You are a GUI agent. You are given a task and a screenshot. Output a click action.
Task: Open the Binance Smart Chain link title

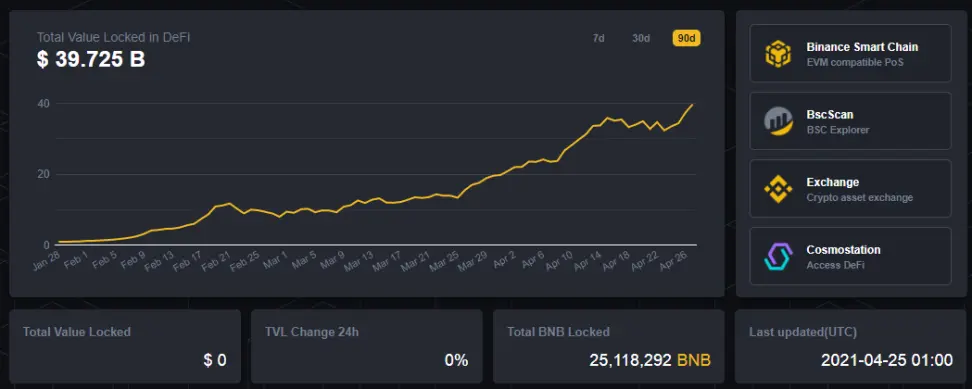(862, 47)
